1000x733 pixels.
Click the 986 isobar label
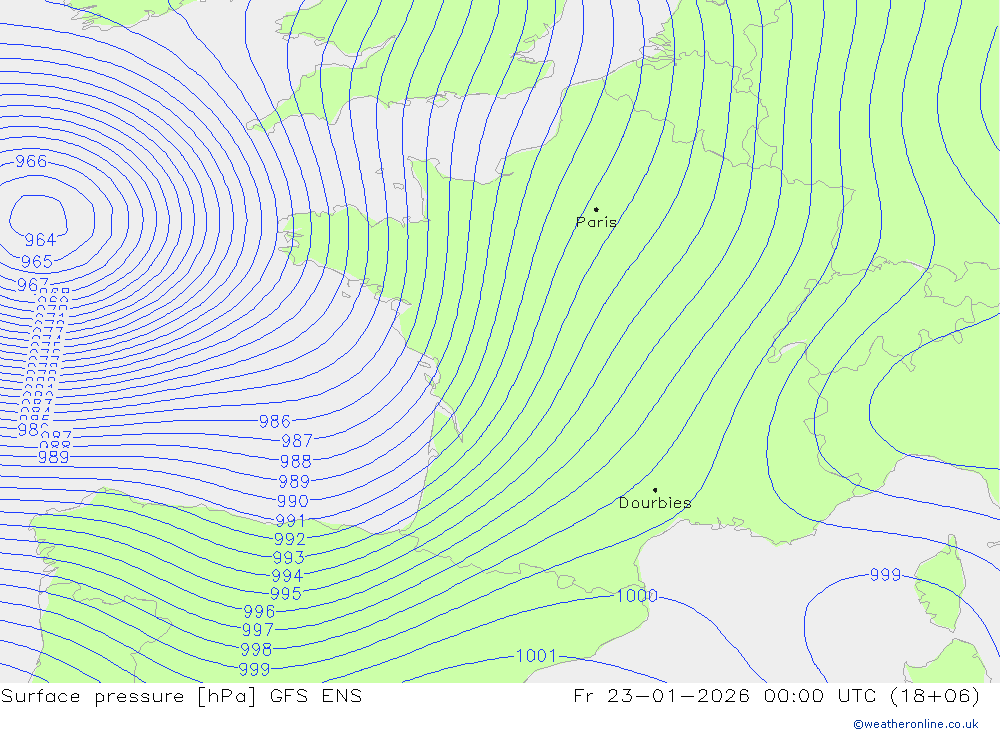click(x=275, y=421)
